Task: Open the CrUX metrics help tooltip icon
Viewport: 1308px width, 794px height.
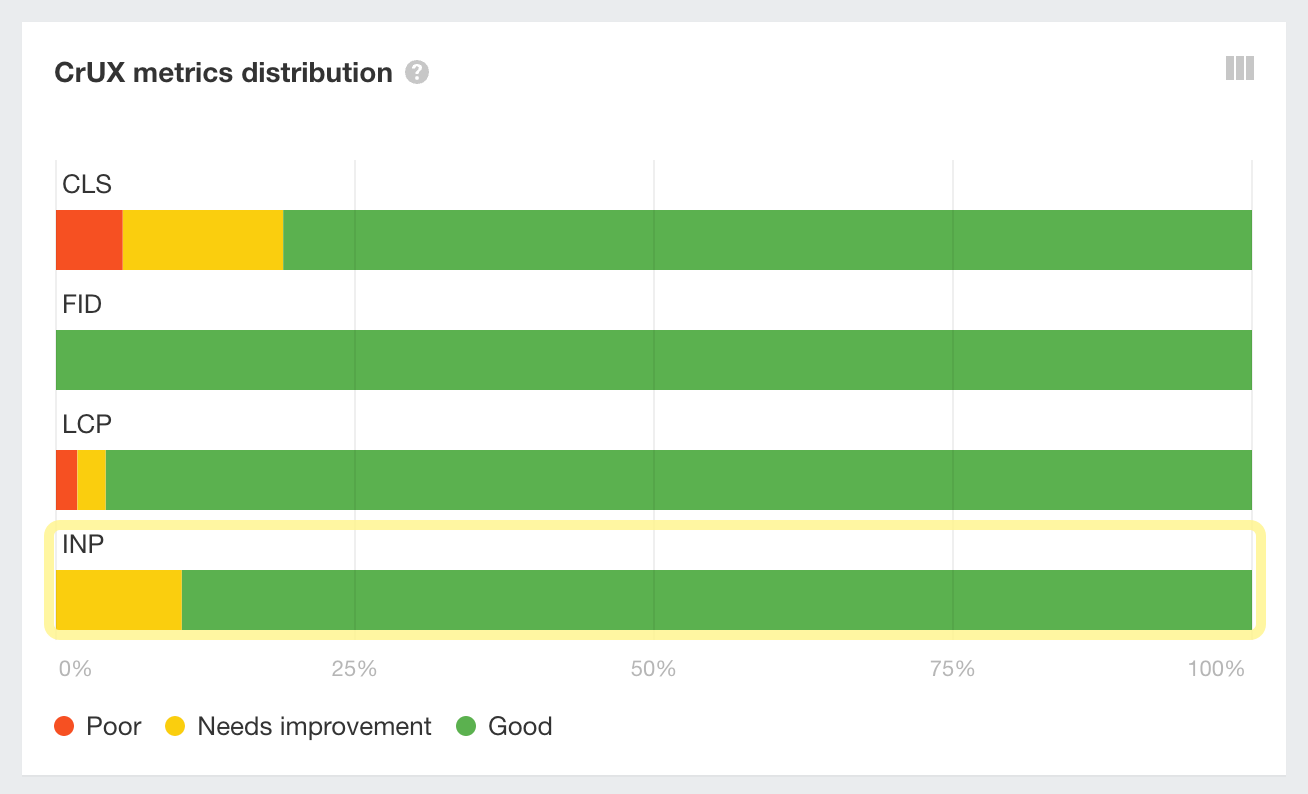Action: click(x=417, y=72)
